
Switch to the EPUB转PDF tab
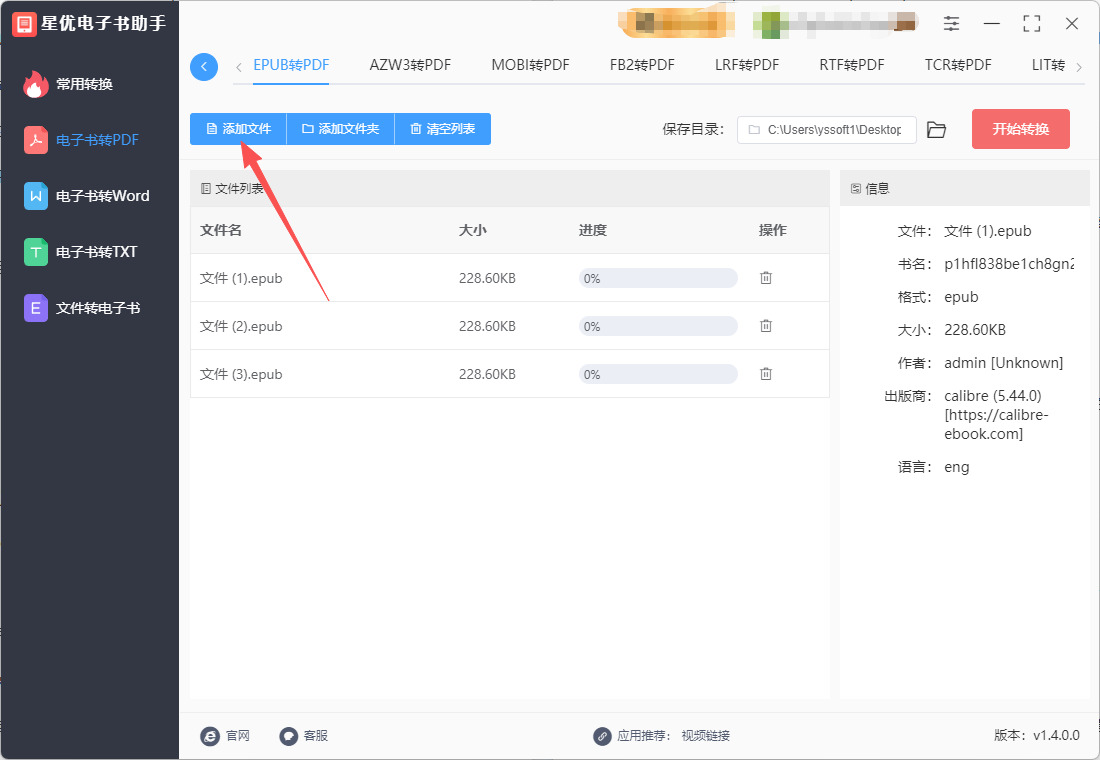(291, 65)
